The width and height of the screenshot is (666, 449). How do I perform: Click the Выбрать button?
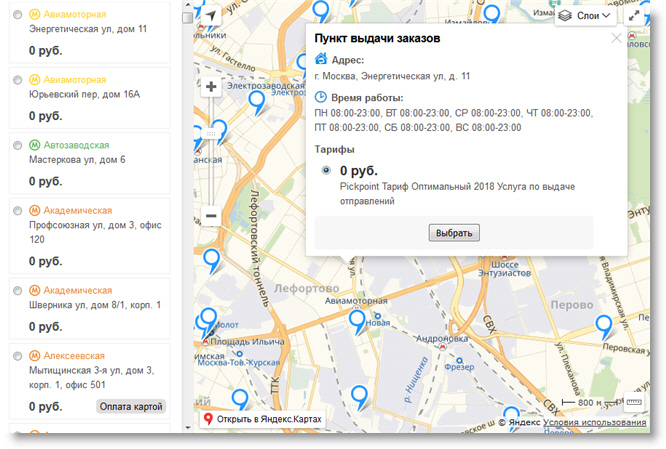coord(454,233)
